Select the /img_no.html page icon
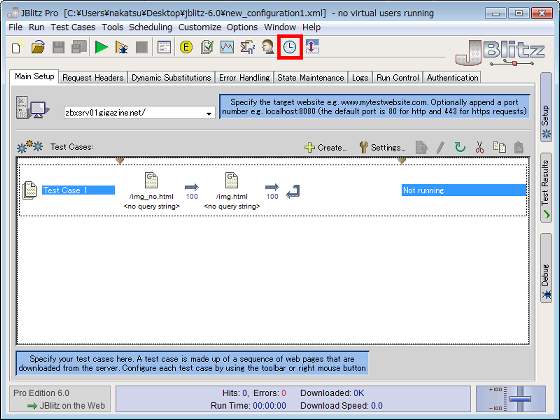This screenshot has height=420, width=560. (151, 180)
